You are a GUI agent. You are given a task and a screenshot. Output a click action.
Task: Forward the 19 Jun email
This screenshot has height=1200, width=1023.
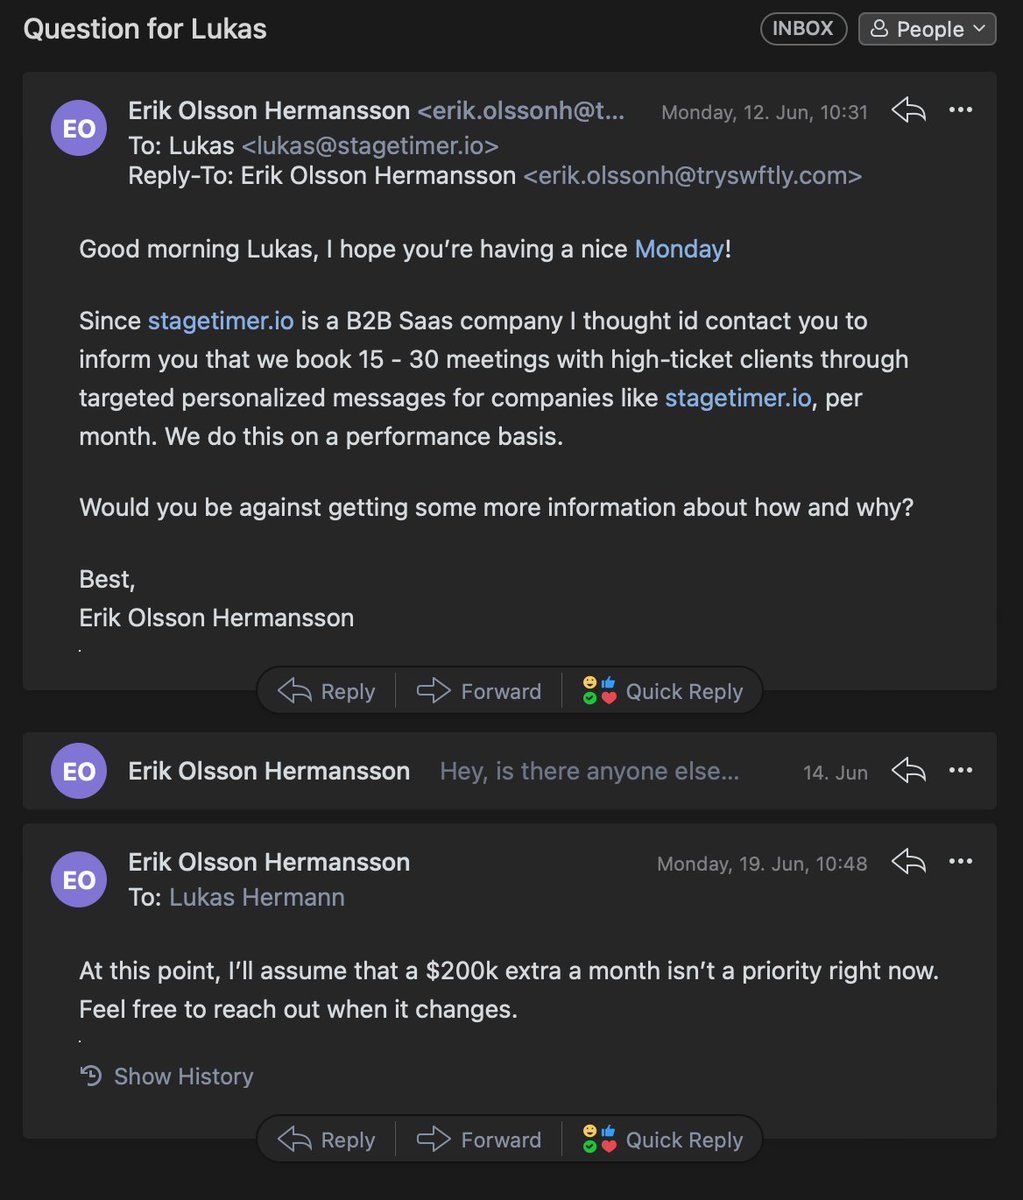coord(479,1140)
